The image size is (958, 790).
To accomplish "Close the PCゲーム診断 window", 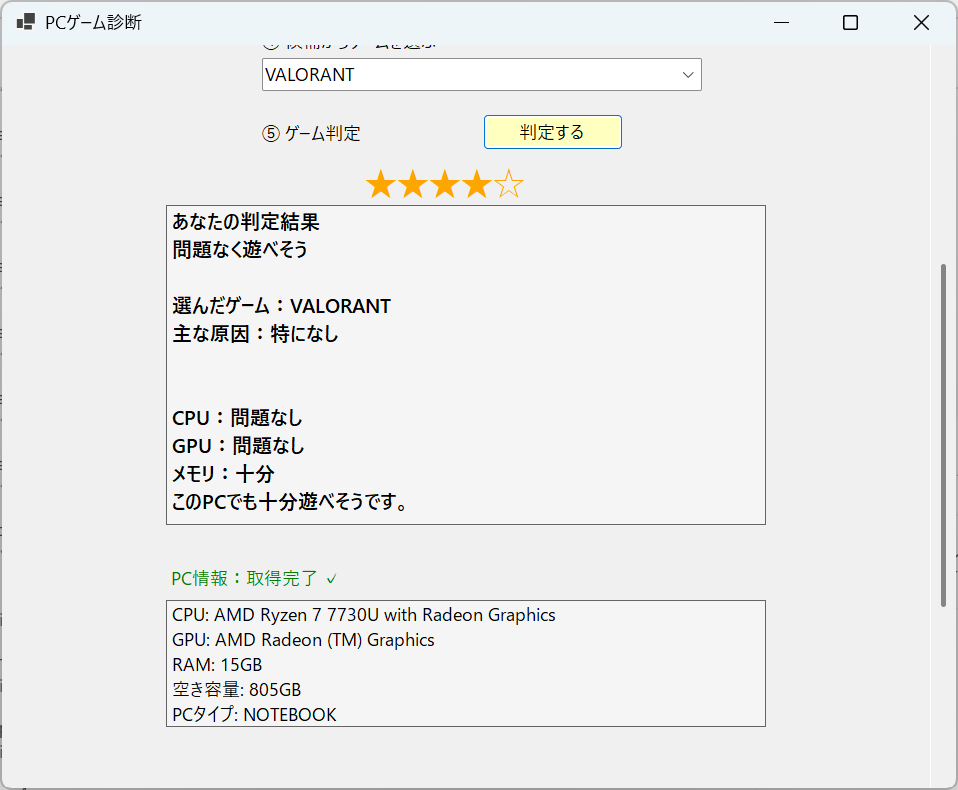I will 921,23.
